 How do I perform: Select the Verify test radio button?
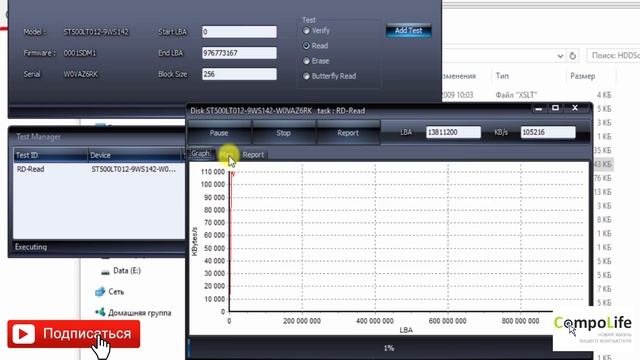click(306, 31)
